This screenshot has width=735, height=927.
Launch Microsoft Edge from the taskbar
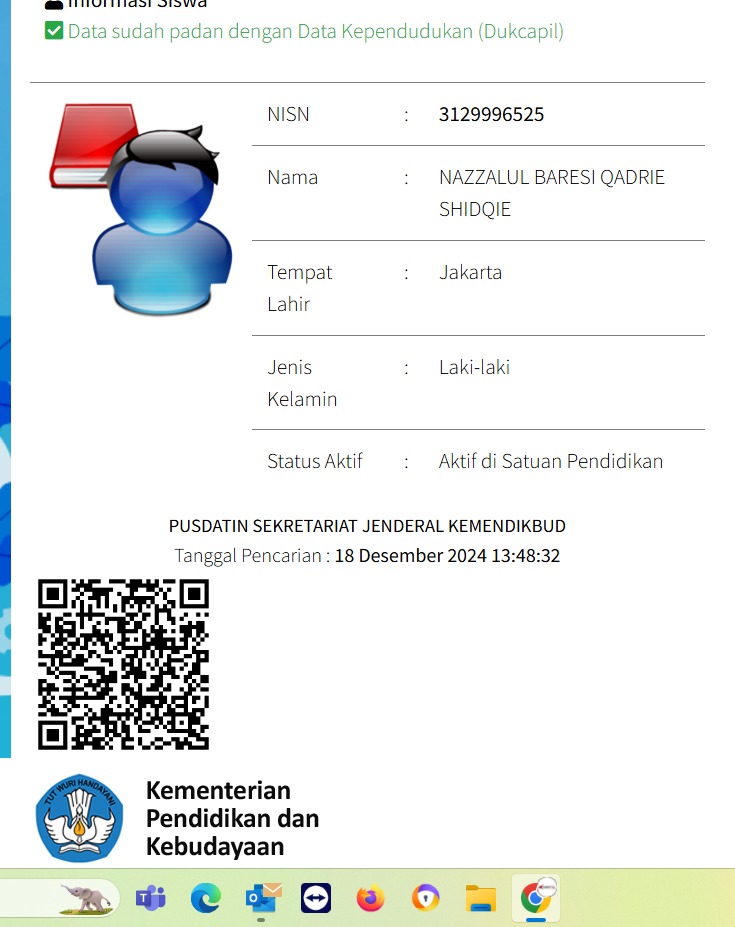[206, 898]
